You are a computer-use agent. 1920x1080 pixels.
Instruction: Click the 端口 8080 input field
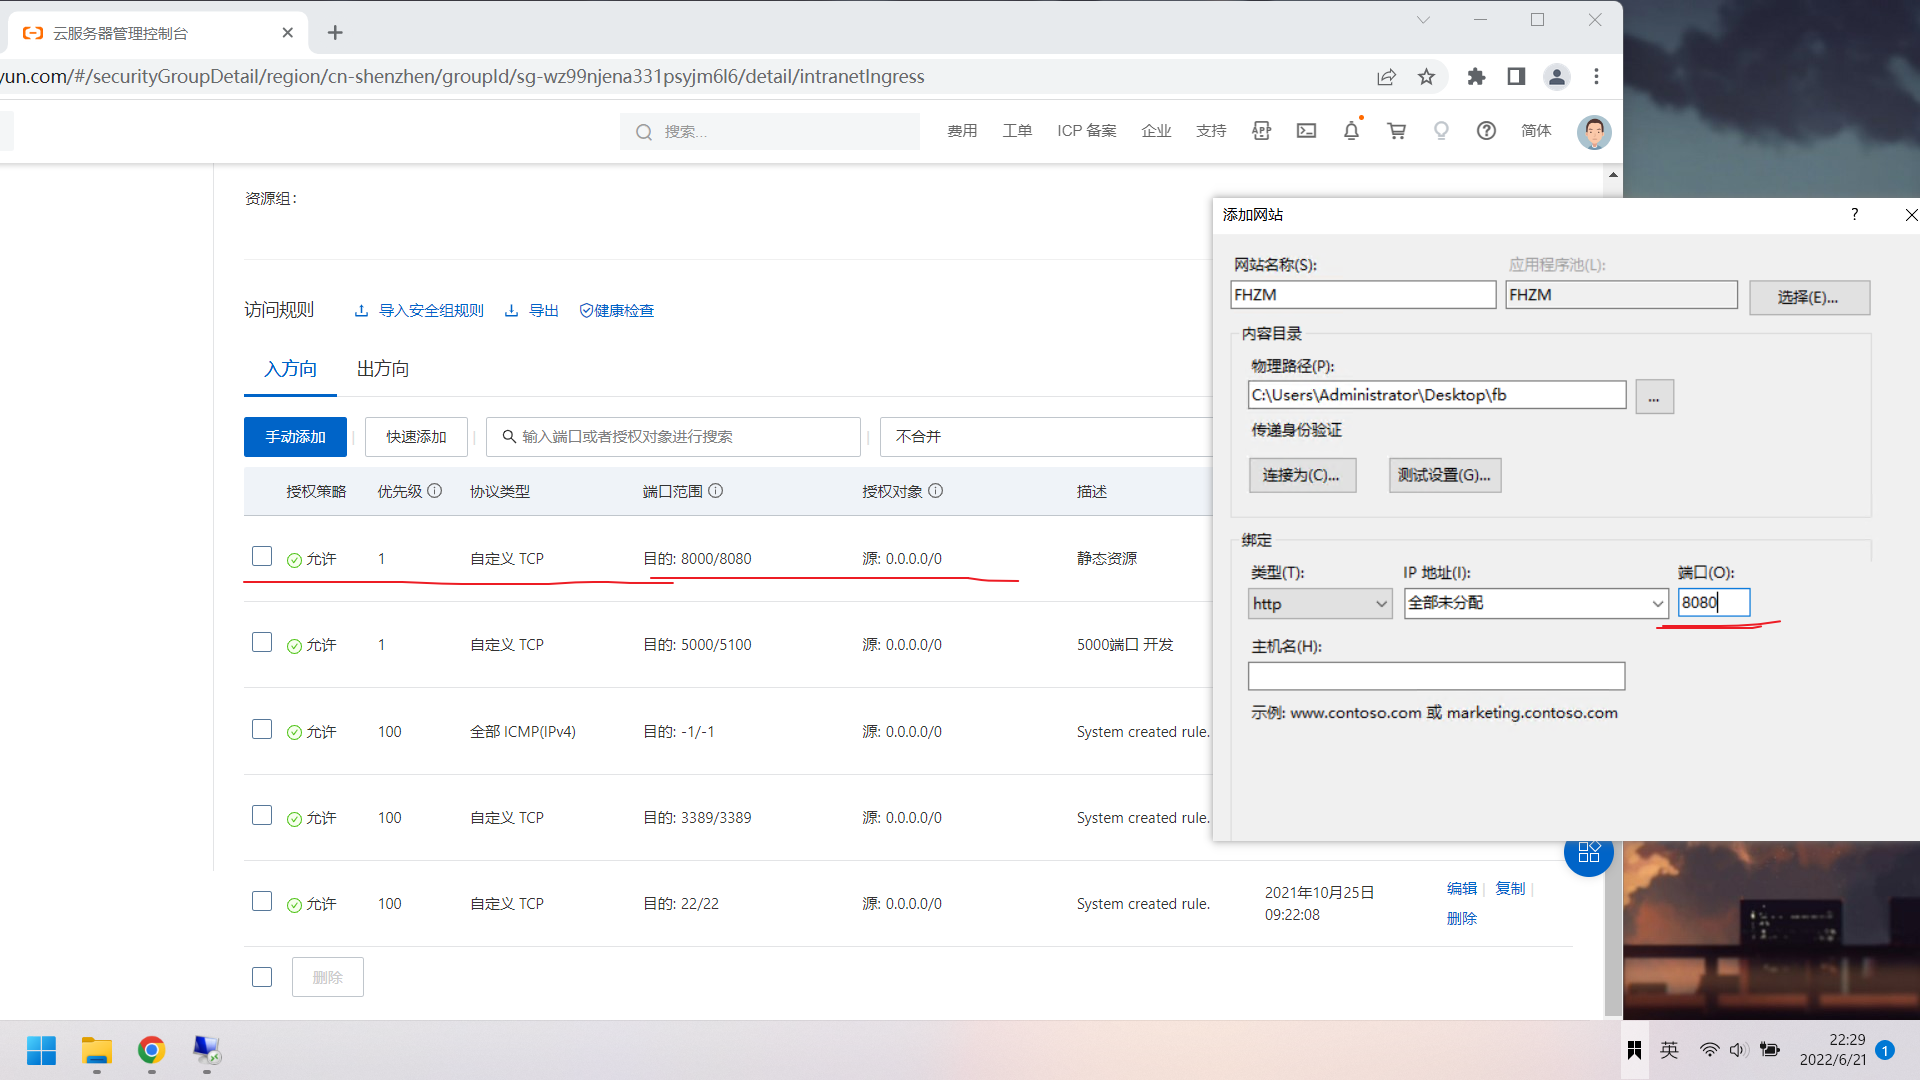coord(1714,602)
